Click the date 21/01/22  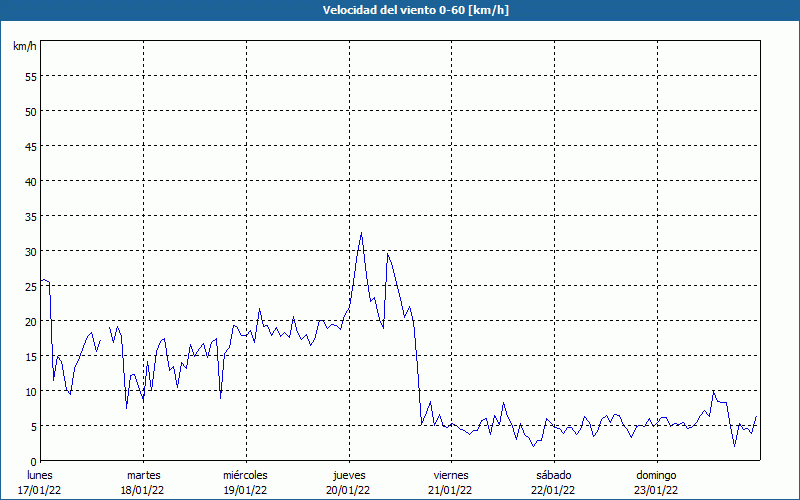pyautogui.click(x=451, y=490)
